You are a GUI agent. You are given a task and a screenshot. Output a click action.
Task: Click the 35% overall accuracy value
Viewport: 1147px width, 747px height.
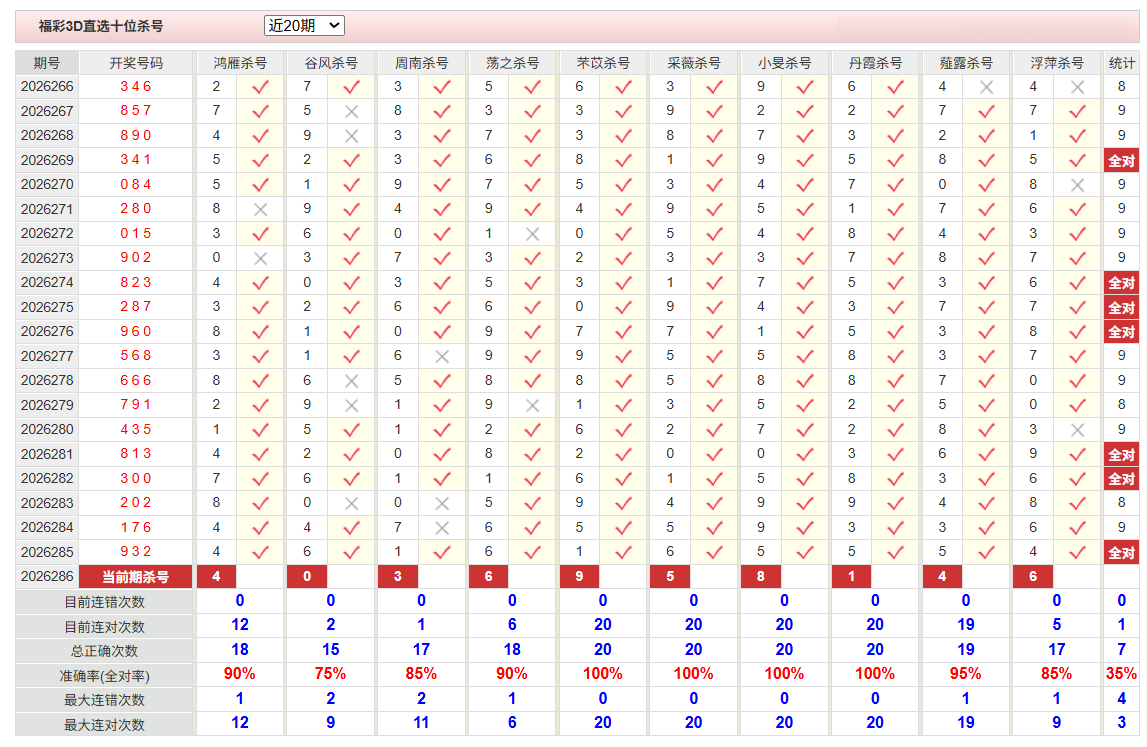1121,674
